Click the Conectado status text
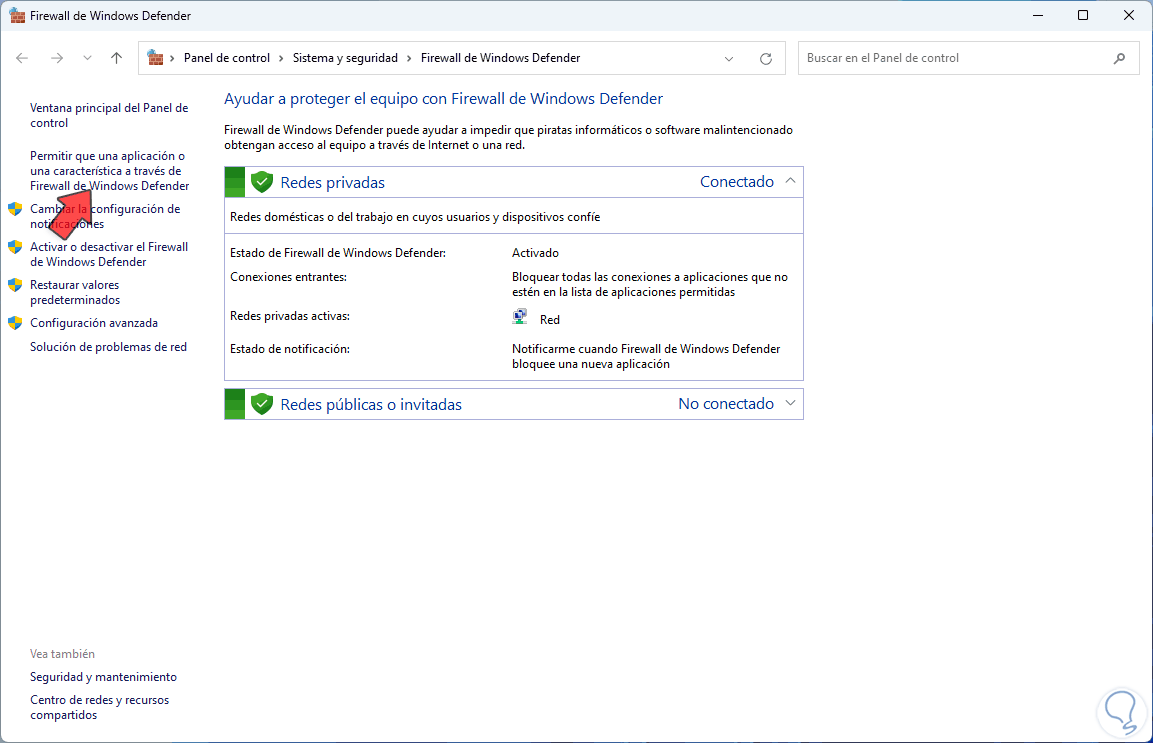1153x743 pixels. (737, 182)
